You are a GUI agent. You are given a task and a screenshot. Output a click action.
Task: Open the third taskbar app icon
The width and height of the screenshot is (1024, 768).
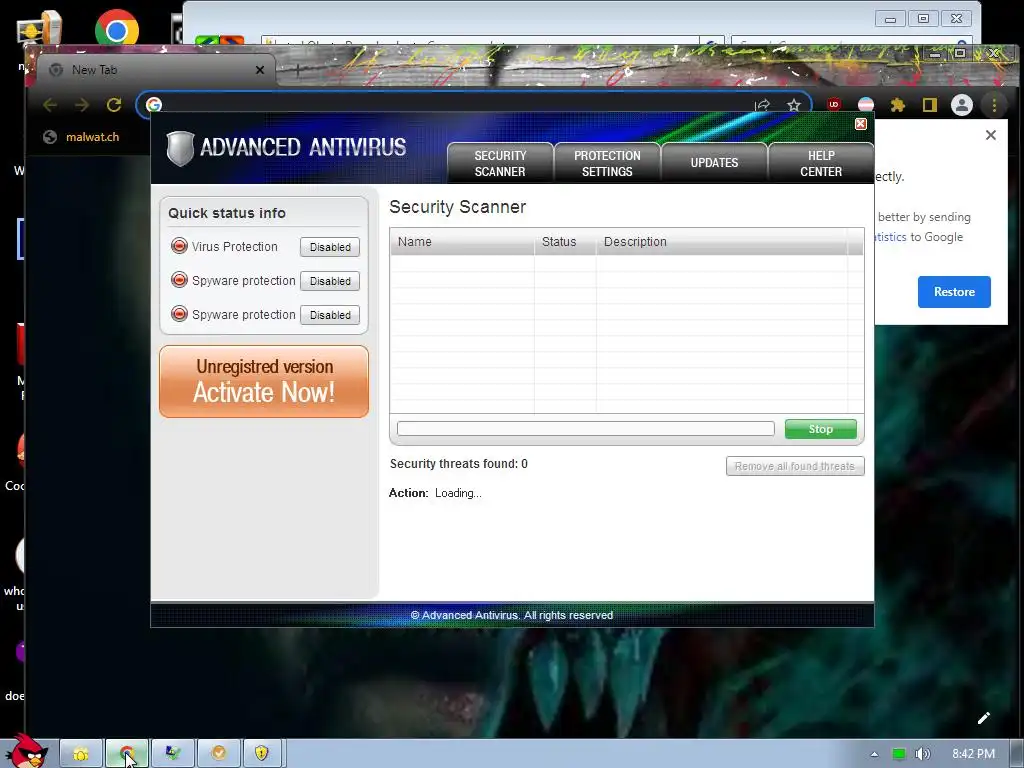(172, 754)
